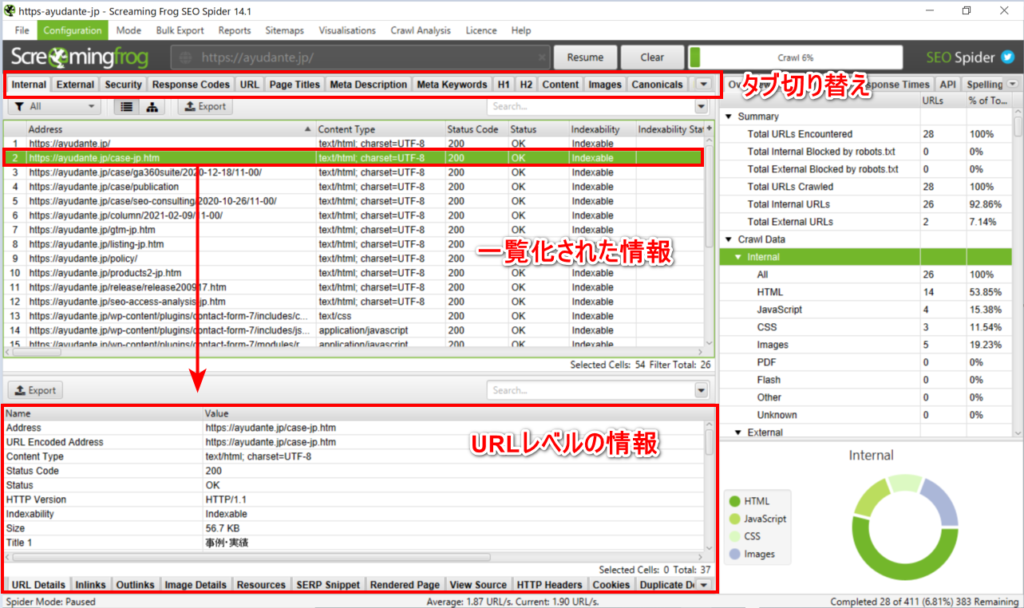Click lower Export button

pyautogui.click(x=36, y=391)
